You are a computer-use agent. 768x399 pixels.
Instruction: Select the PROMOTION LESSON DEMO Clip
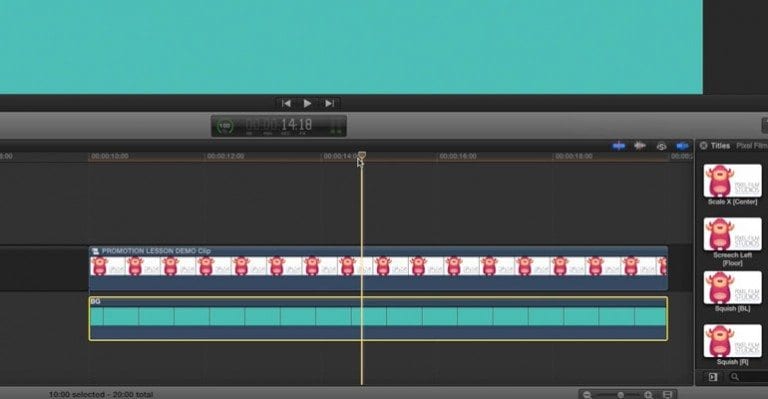click(378, 268)
